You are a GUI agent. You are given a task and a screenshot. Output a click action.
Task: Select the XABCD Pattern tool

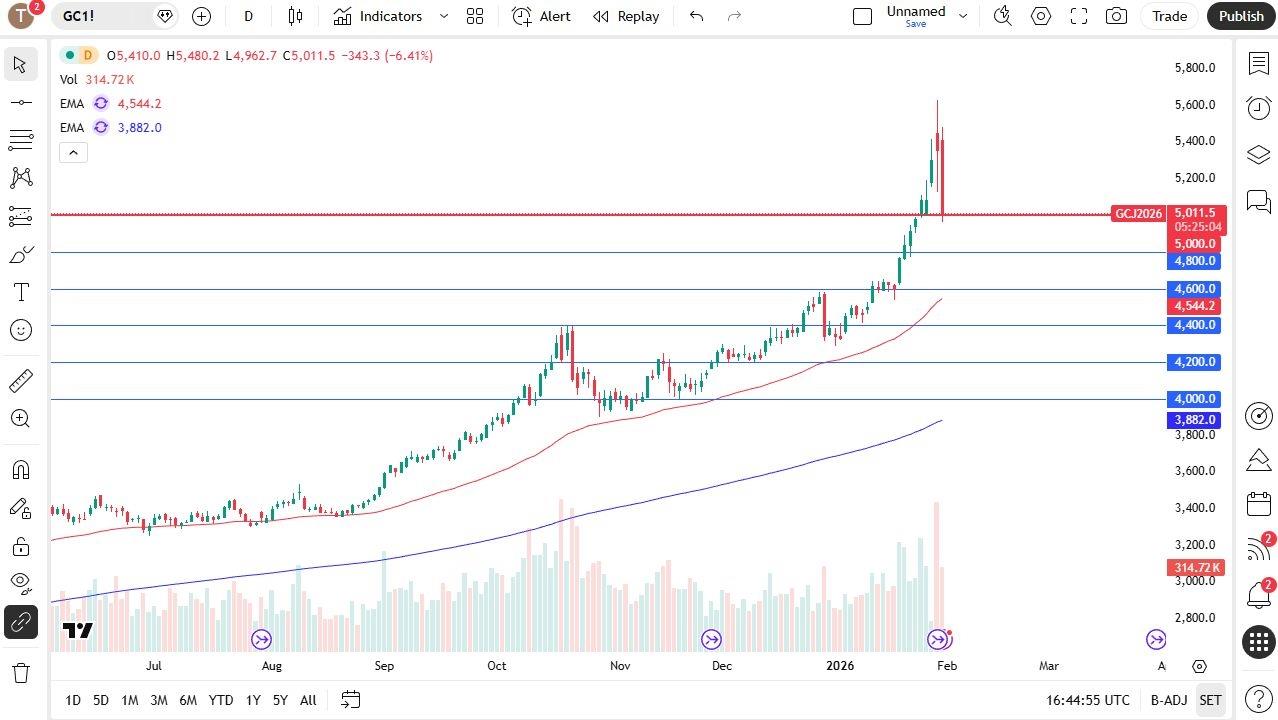[20, 177]
